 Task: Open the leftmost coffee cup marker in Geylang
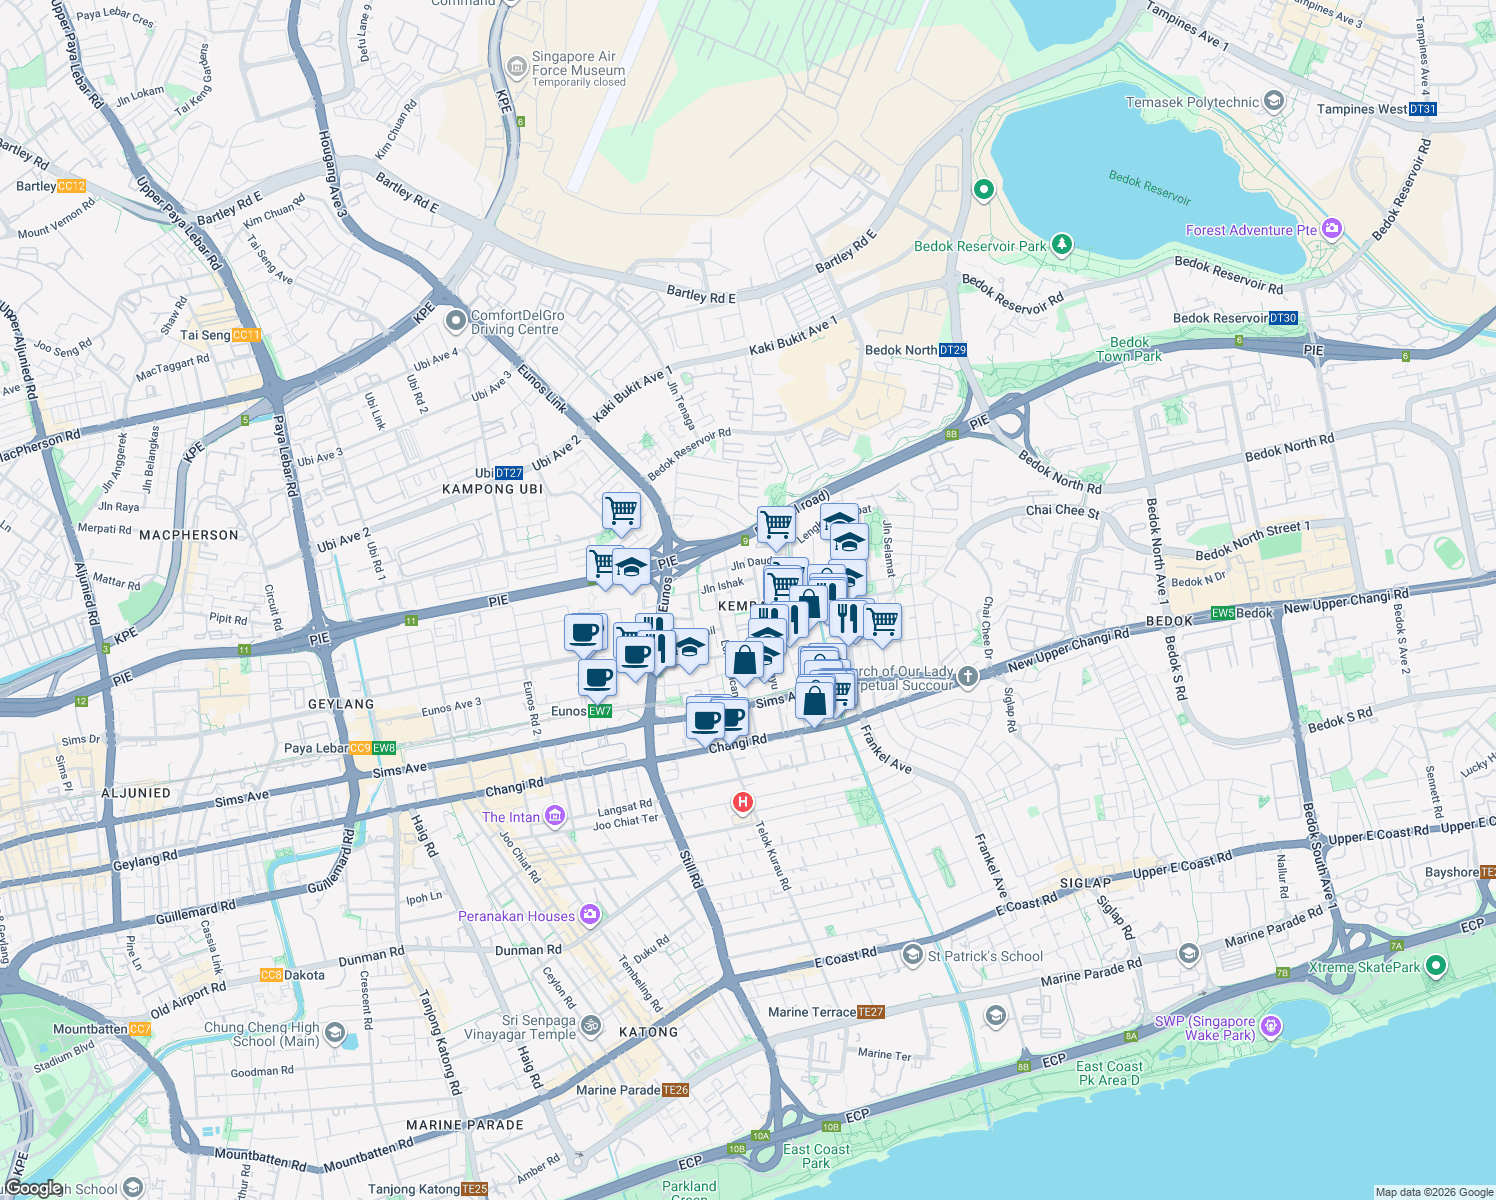click(x=584, y=633)
